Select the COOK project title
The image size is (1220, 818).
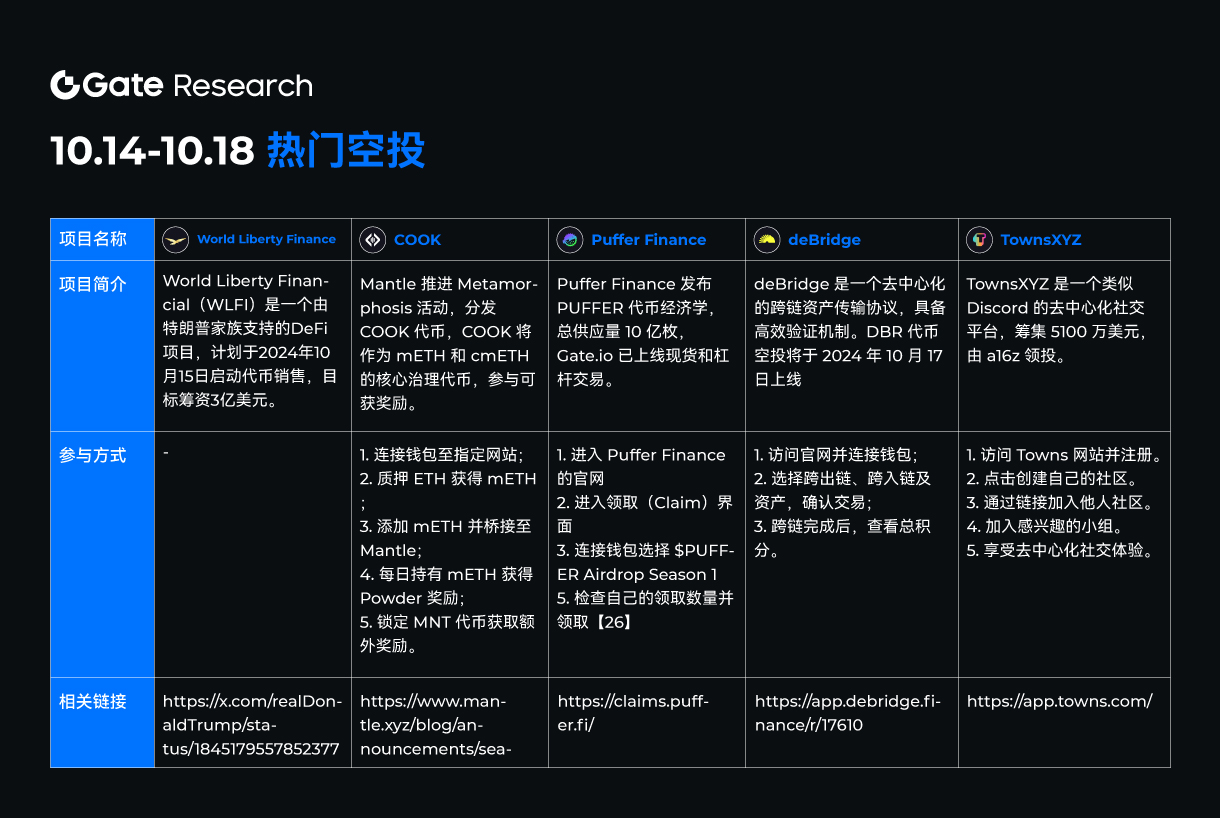[417, 240]
